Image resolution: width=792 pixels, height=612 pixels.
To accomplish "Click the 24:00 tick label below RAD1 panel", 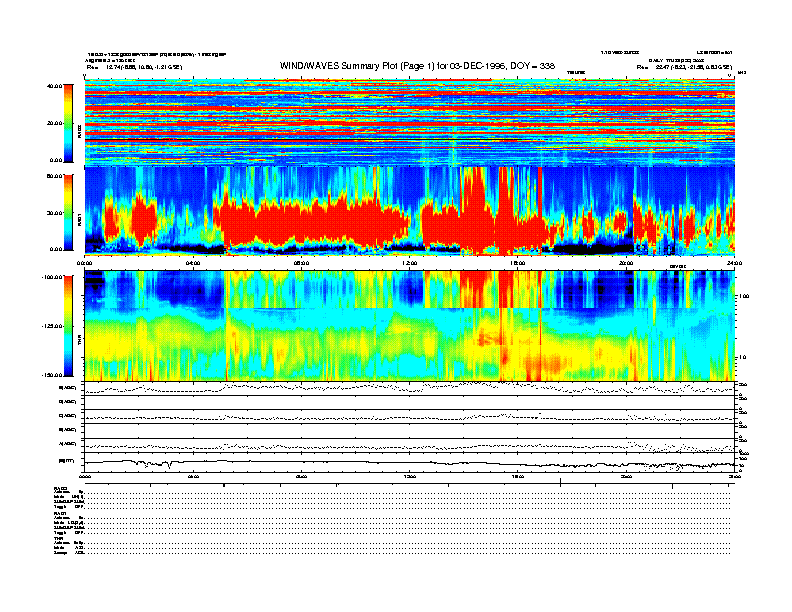I will coord(734,263).
